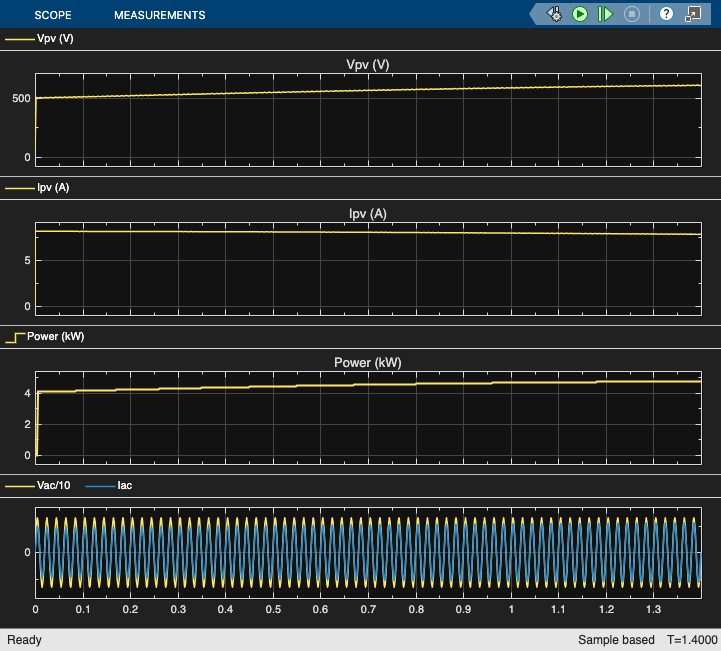Click the Step Forward button
Image resolution: width=721 pixels, height=651 pixels.
(605, 14)
